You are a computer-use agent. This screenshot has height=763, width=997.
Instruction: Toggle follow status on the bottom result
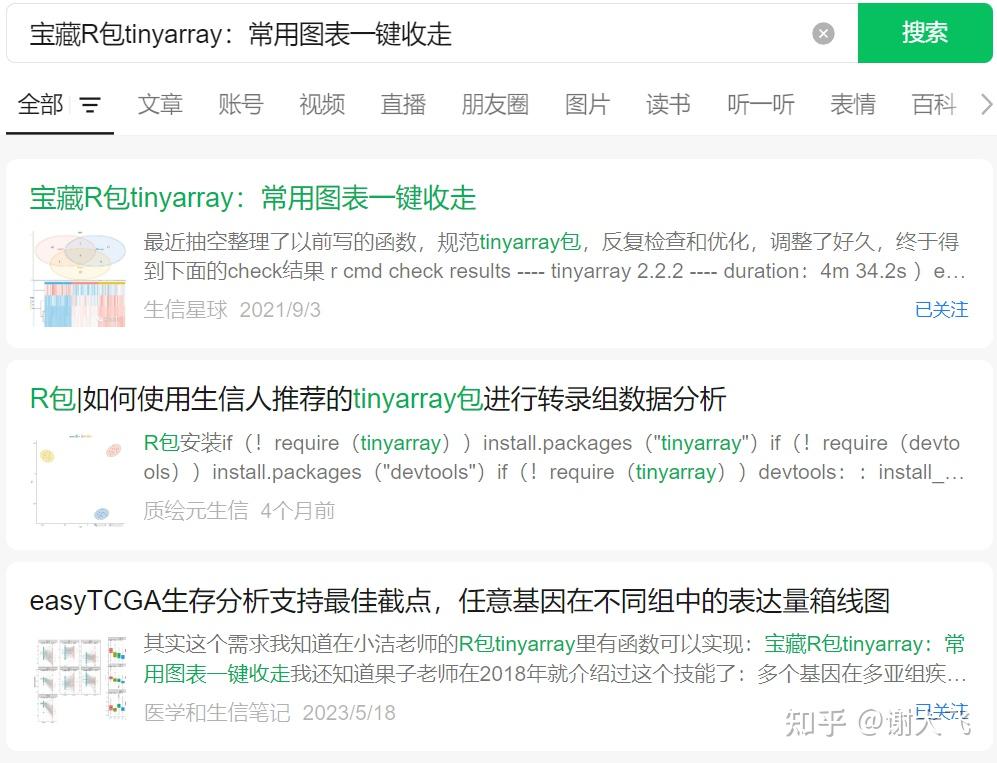click(940, 711)
